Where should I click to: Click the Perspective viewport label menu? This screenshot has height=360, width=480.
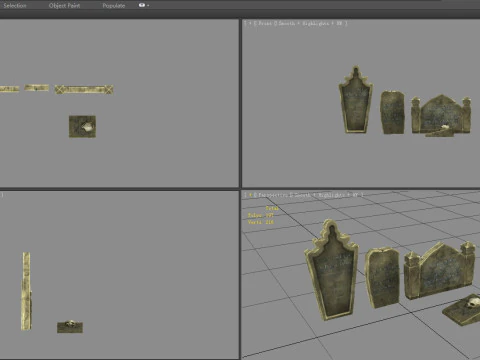click(273, 195)
